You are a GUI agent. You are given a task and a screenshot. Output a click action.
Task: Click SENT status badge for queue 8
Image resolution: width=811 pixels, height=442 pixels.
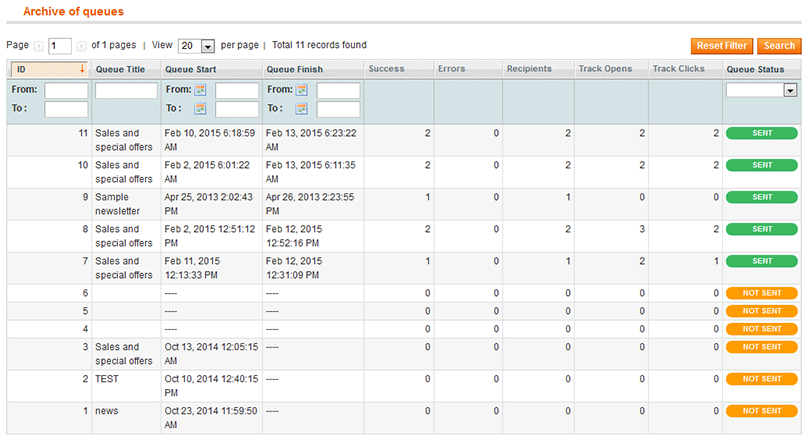pos(761,230)
